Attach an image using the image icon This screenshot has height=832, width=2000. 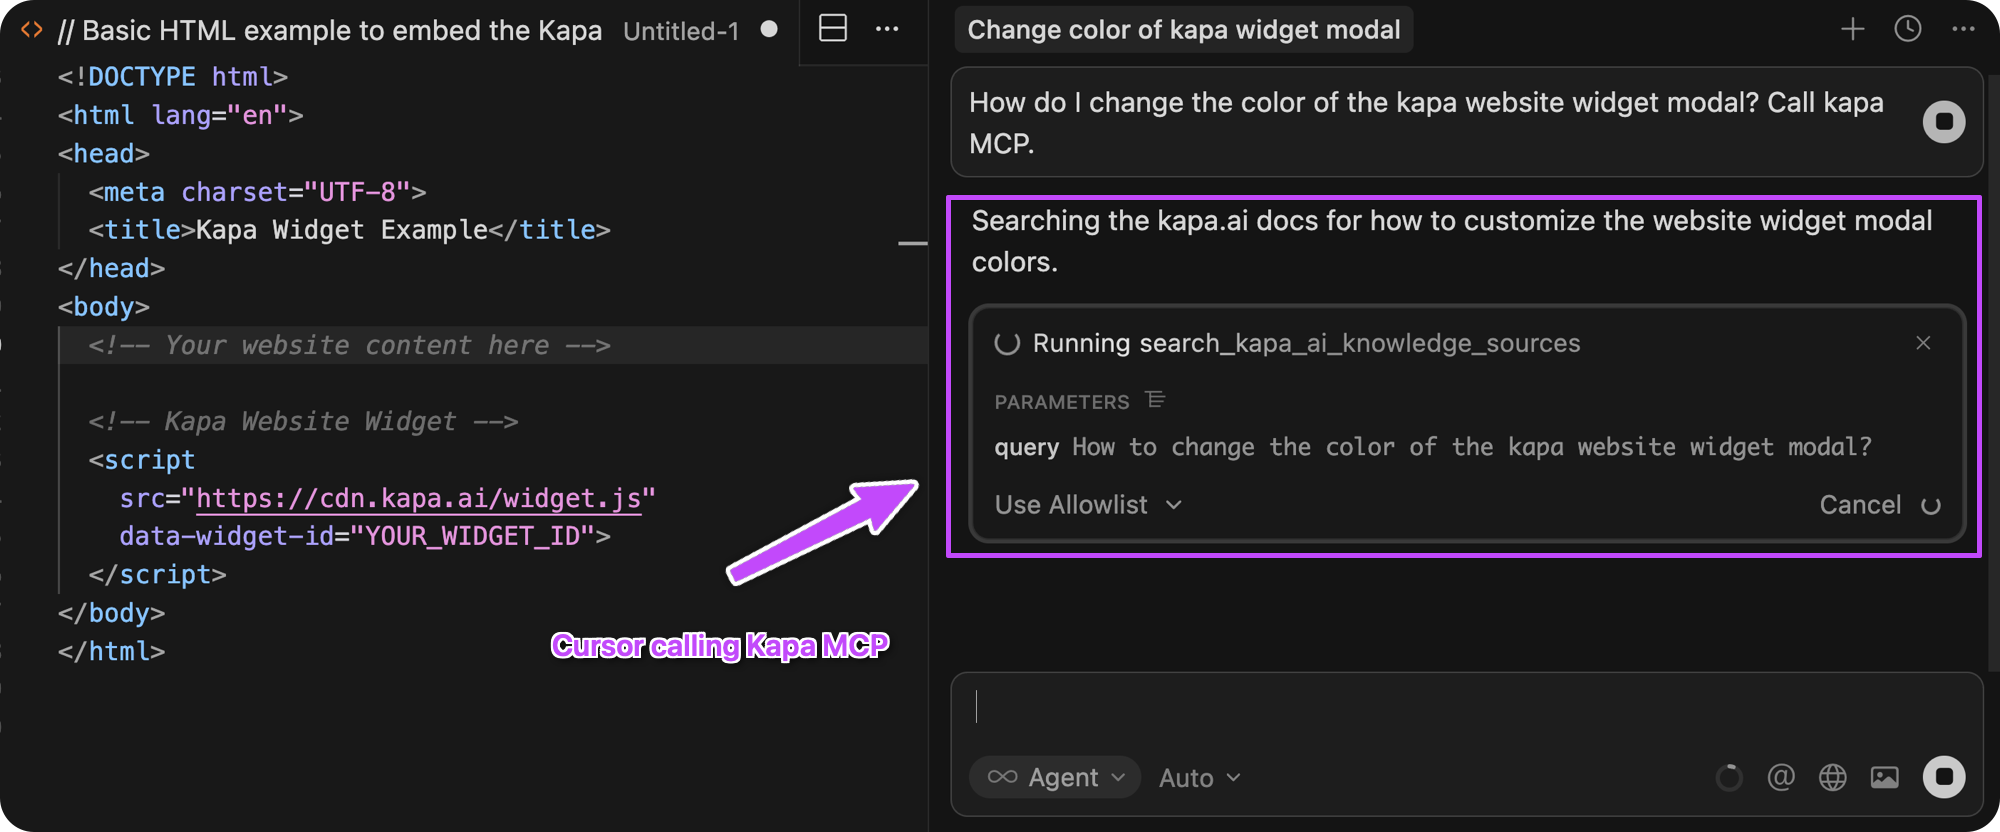pyautogui.click(x=1884, y=777)
